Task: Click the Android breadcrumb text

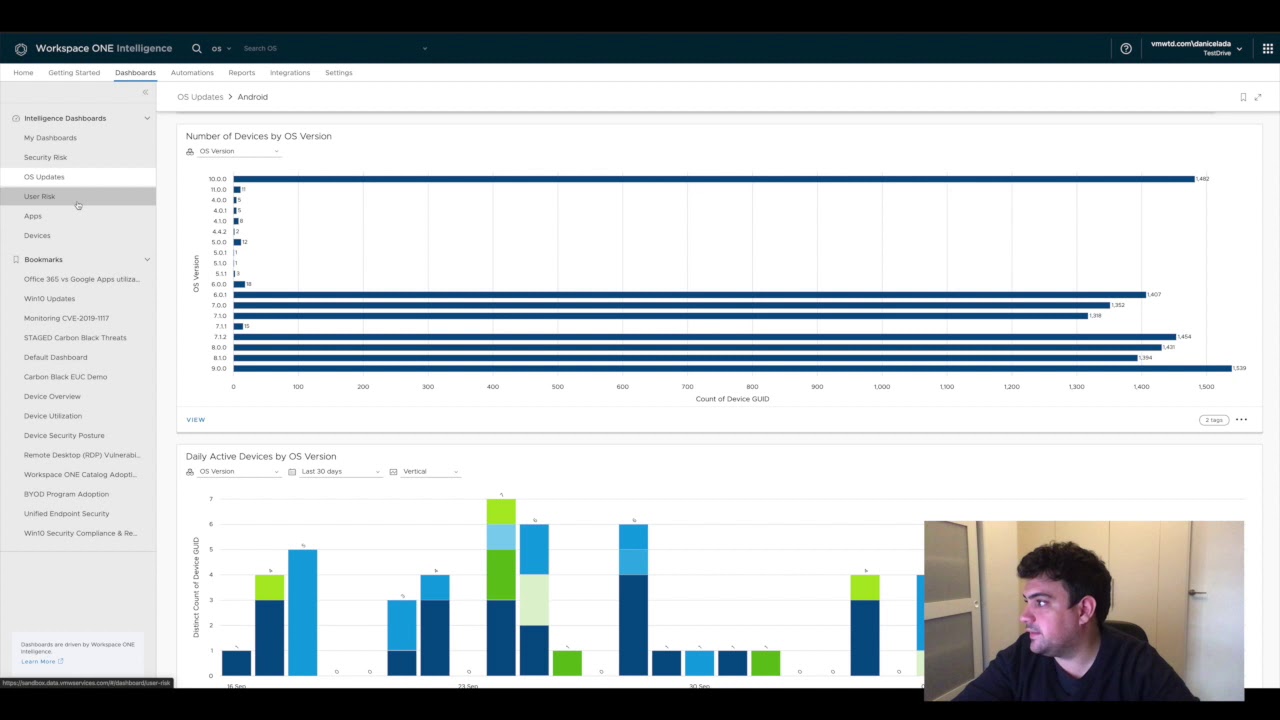Action: 252,97
